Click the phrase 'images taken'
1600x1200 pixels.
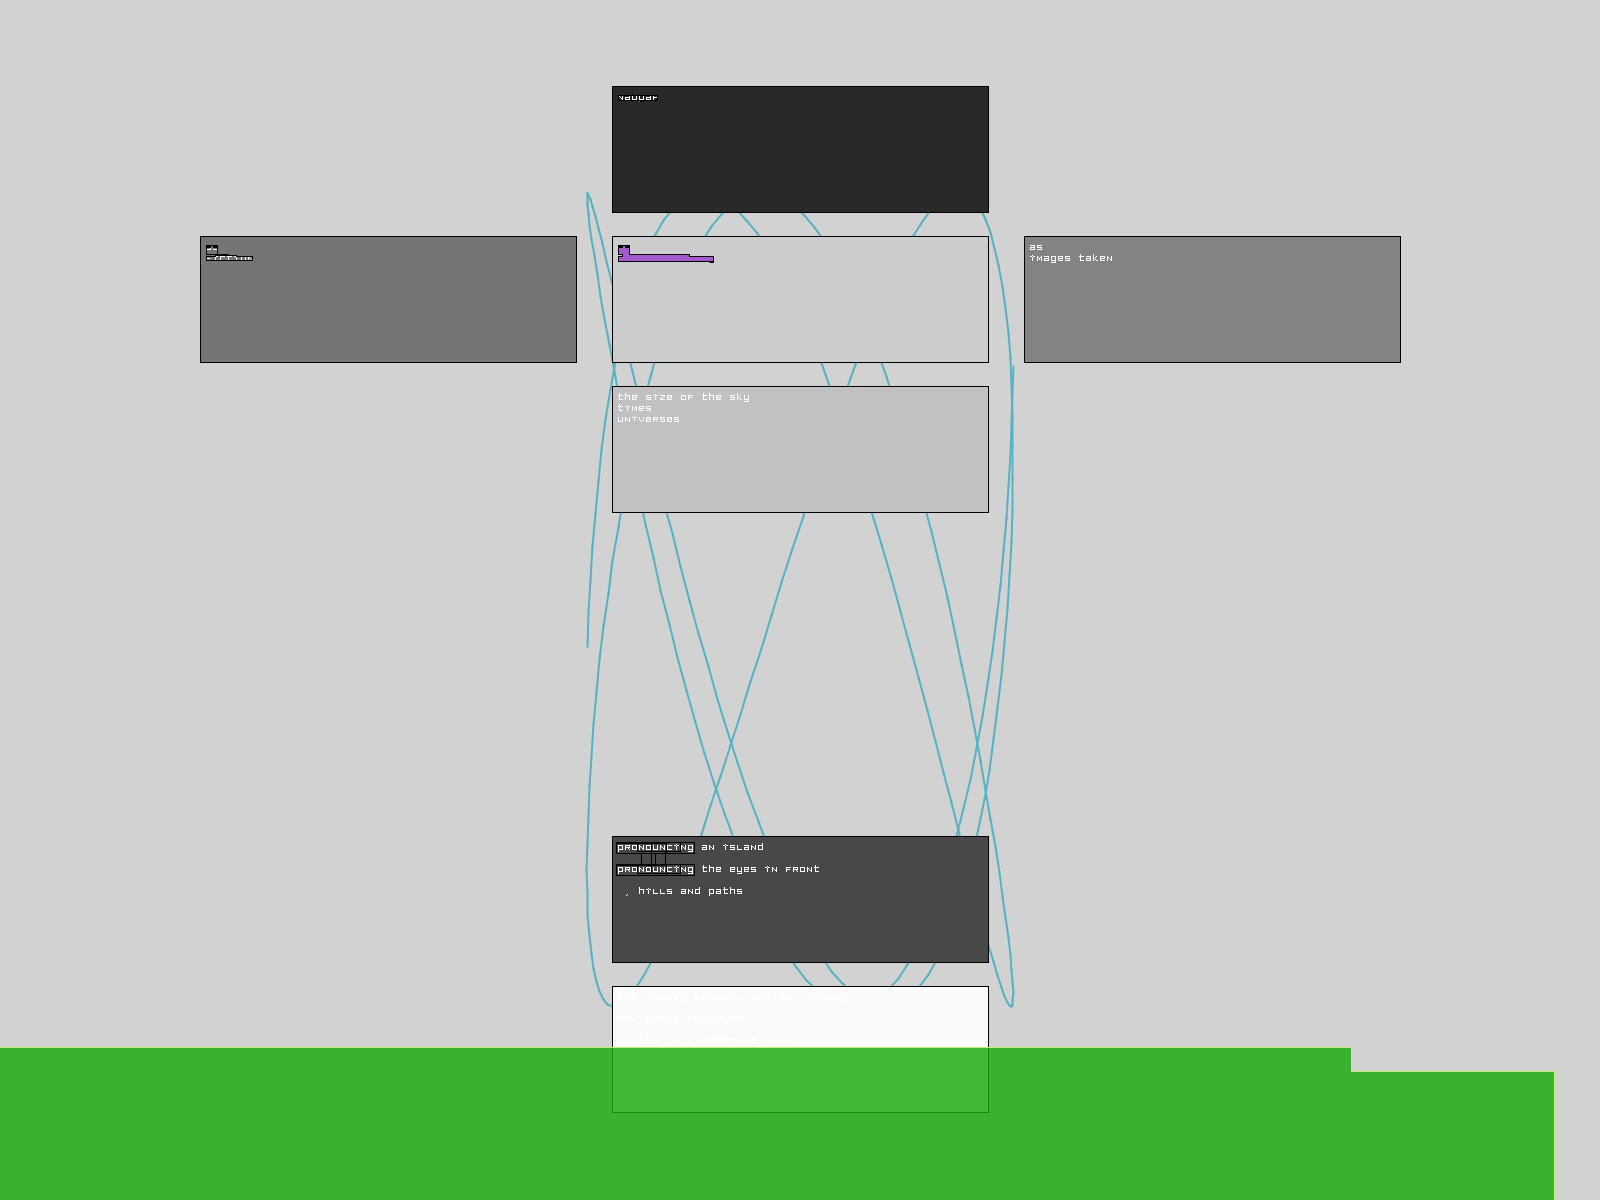point(1070,258)
